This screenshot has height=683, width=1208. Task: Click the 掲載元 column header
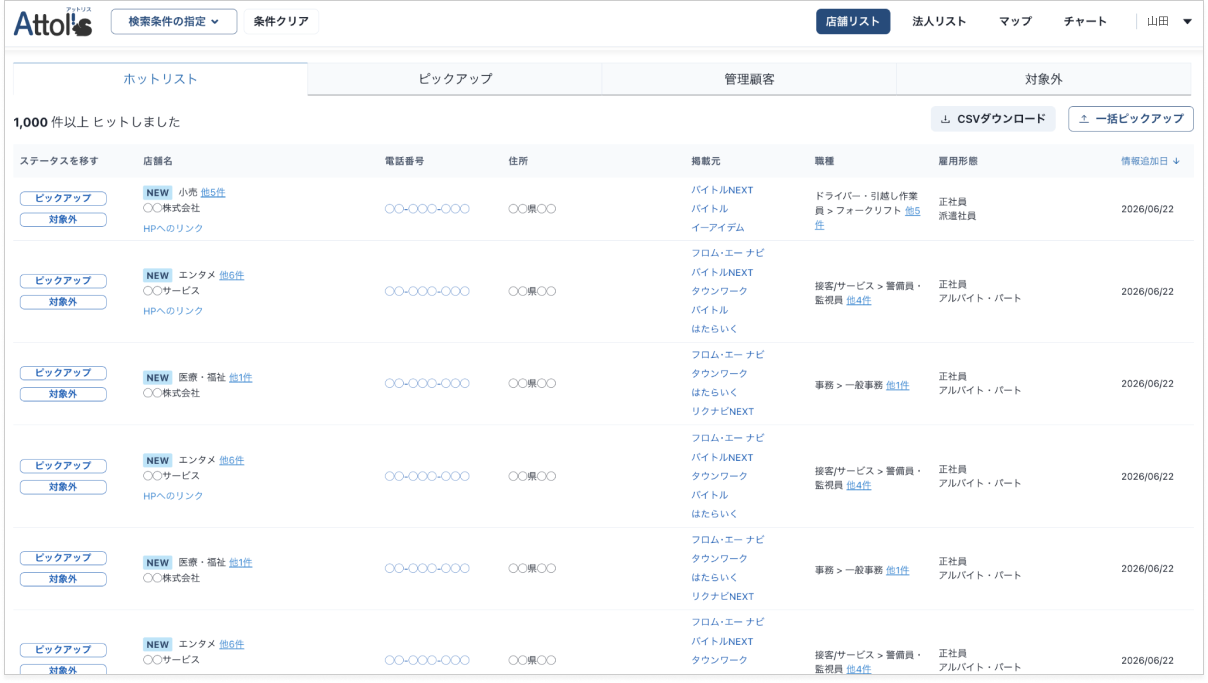point(706,161)
